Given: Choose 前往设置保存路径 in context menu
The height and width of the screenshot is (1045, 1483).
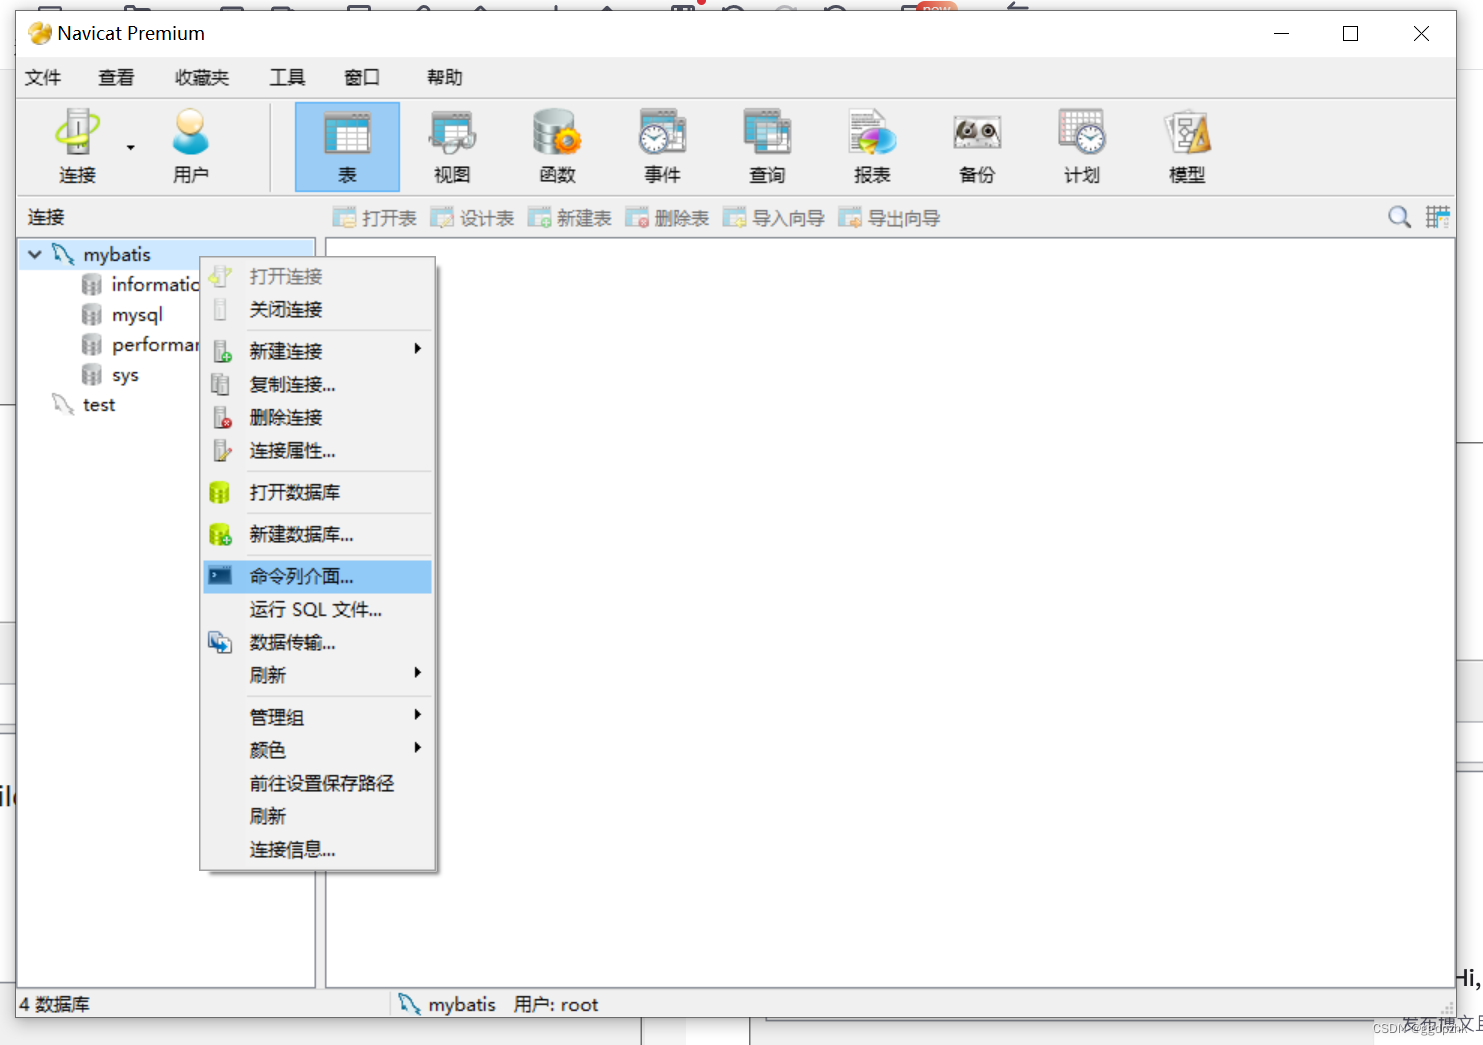Looking at the screenshot, I should [318, 783].
